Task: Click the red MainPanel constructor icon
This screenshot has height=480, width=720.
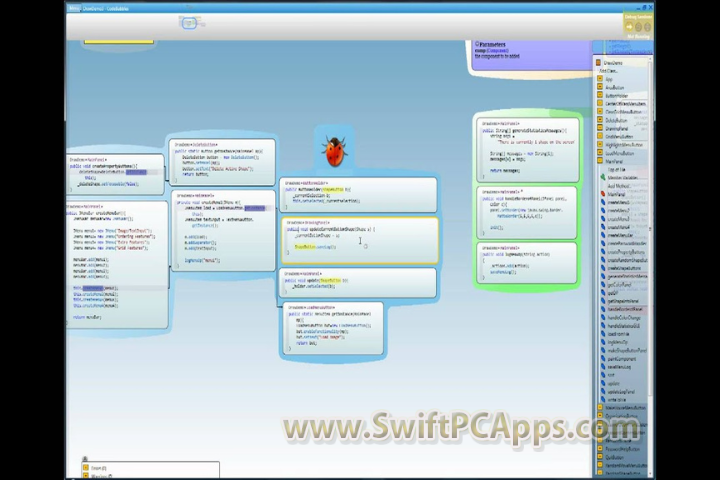Action: click(x=603, y=194)
